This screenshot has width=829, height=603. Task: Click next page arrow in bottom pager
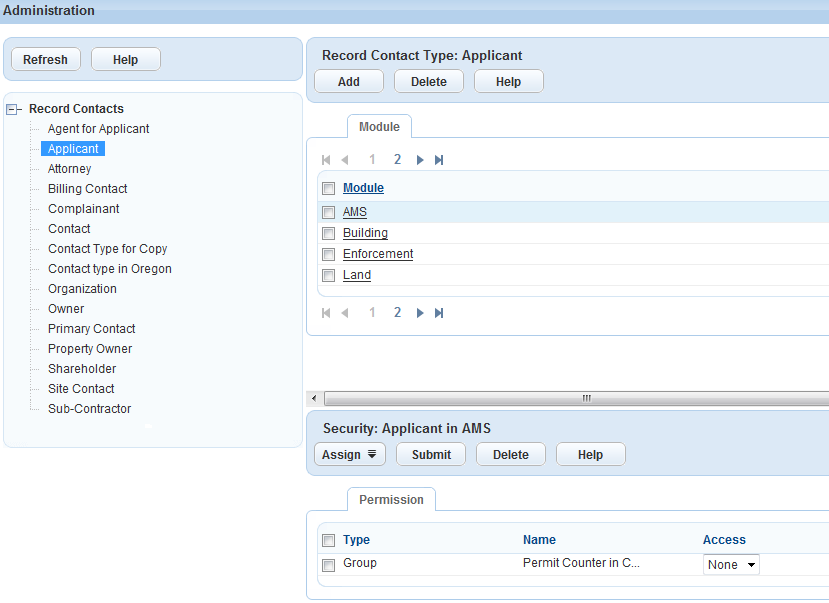(x=420, y=313)
